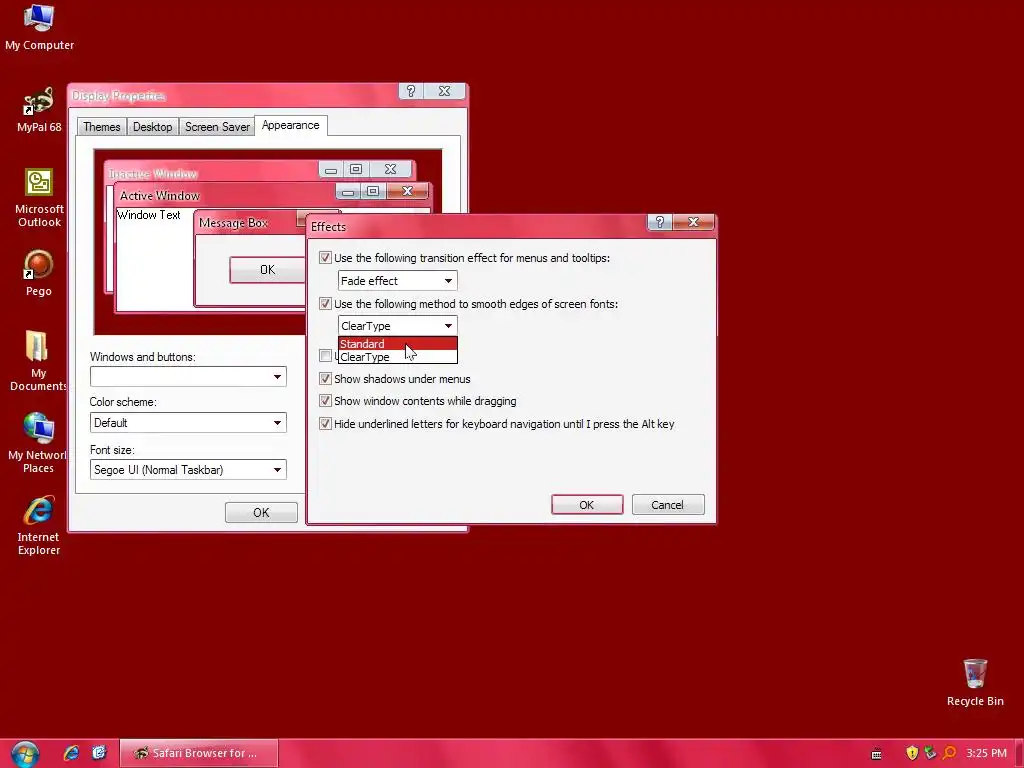Select the MyPal 68 desktop shortcut
This screenshot has width=1024, height=768.
[39, 109]
